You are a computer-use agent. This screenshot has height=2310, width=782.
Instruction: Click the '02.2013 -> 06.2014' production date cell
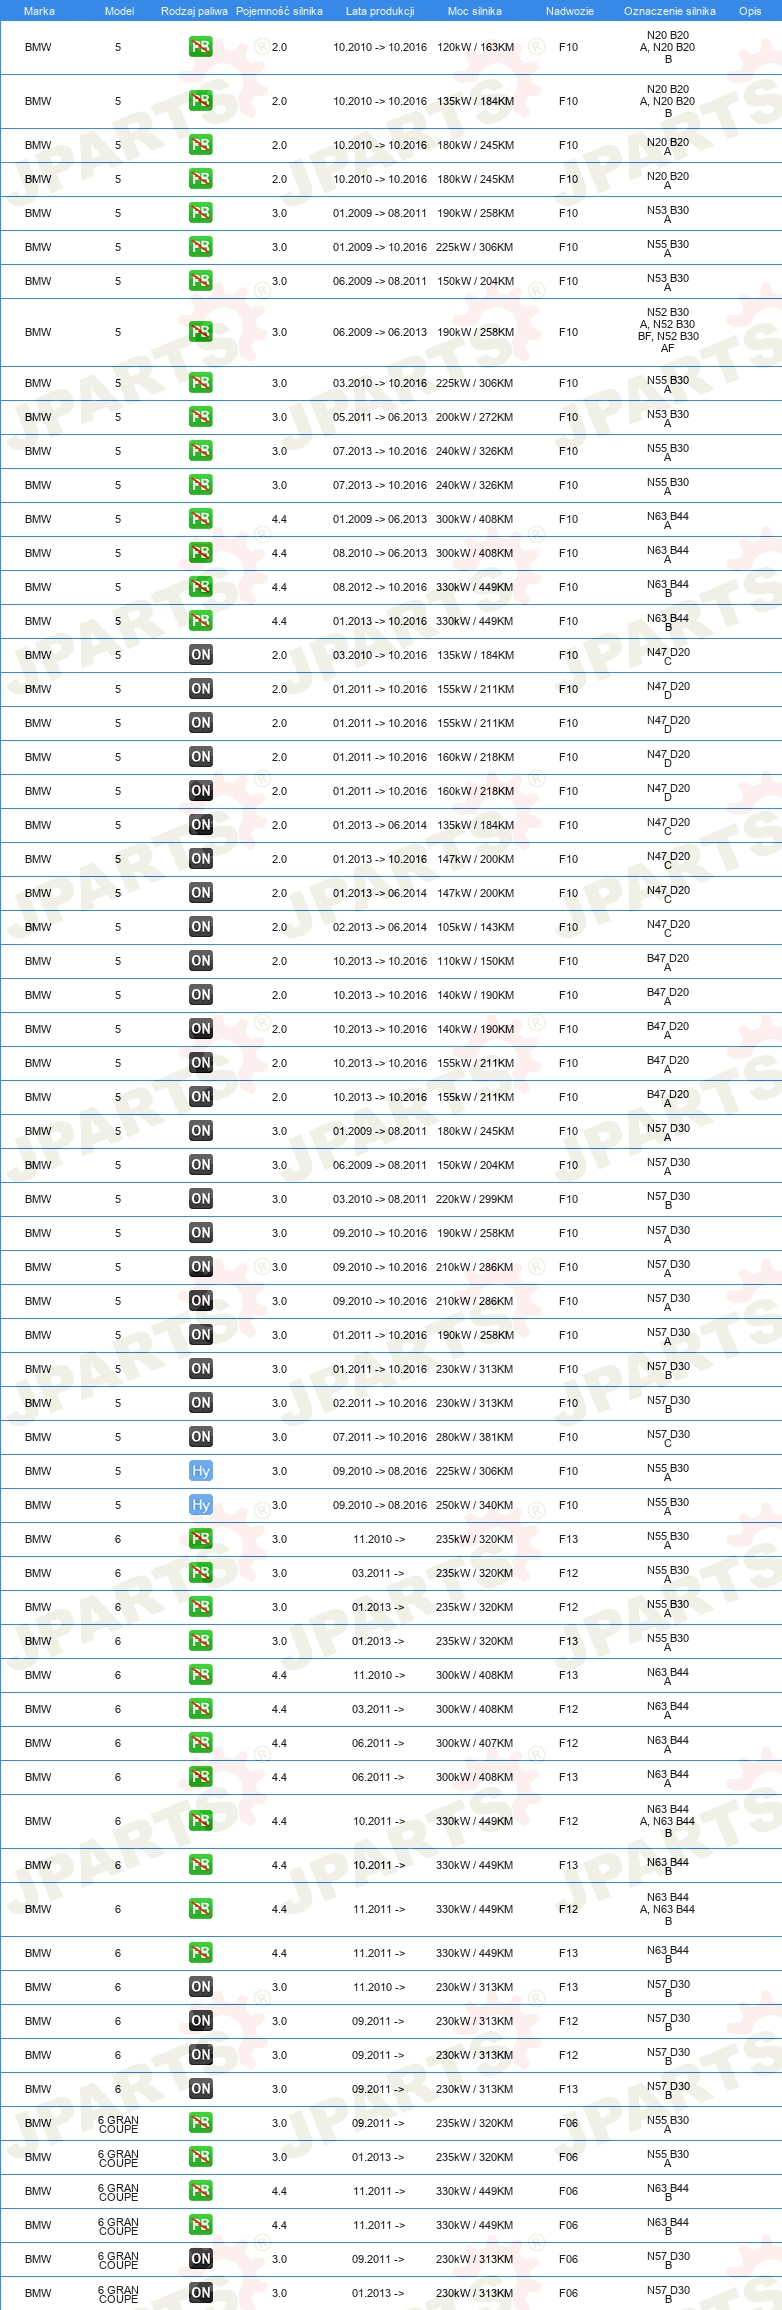point(380,927)
